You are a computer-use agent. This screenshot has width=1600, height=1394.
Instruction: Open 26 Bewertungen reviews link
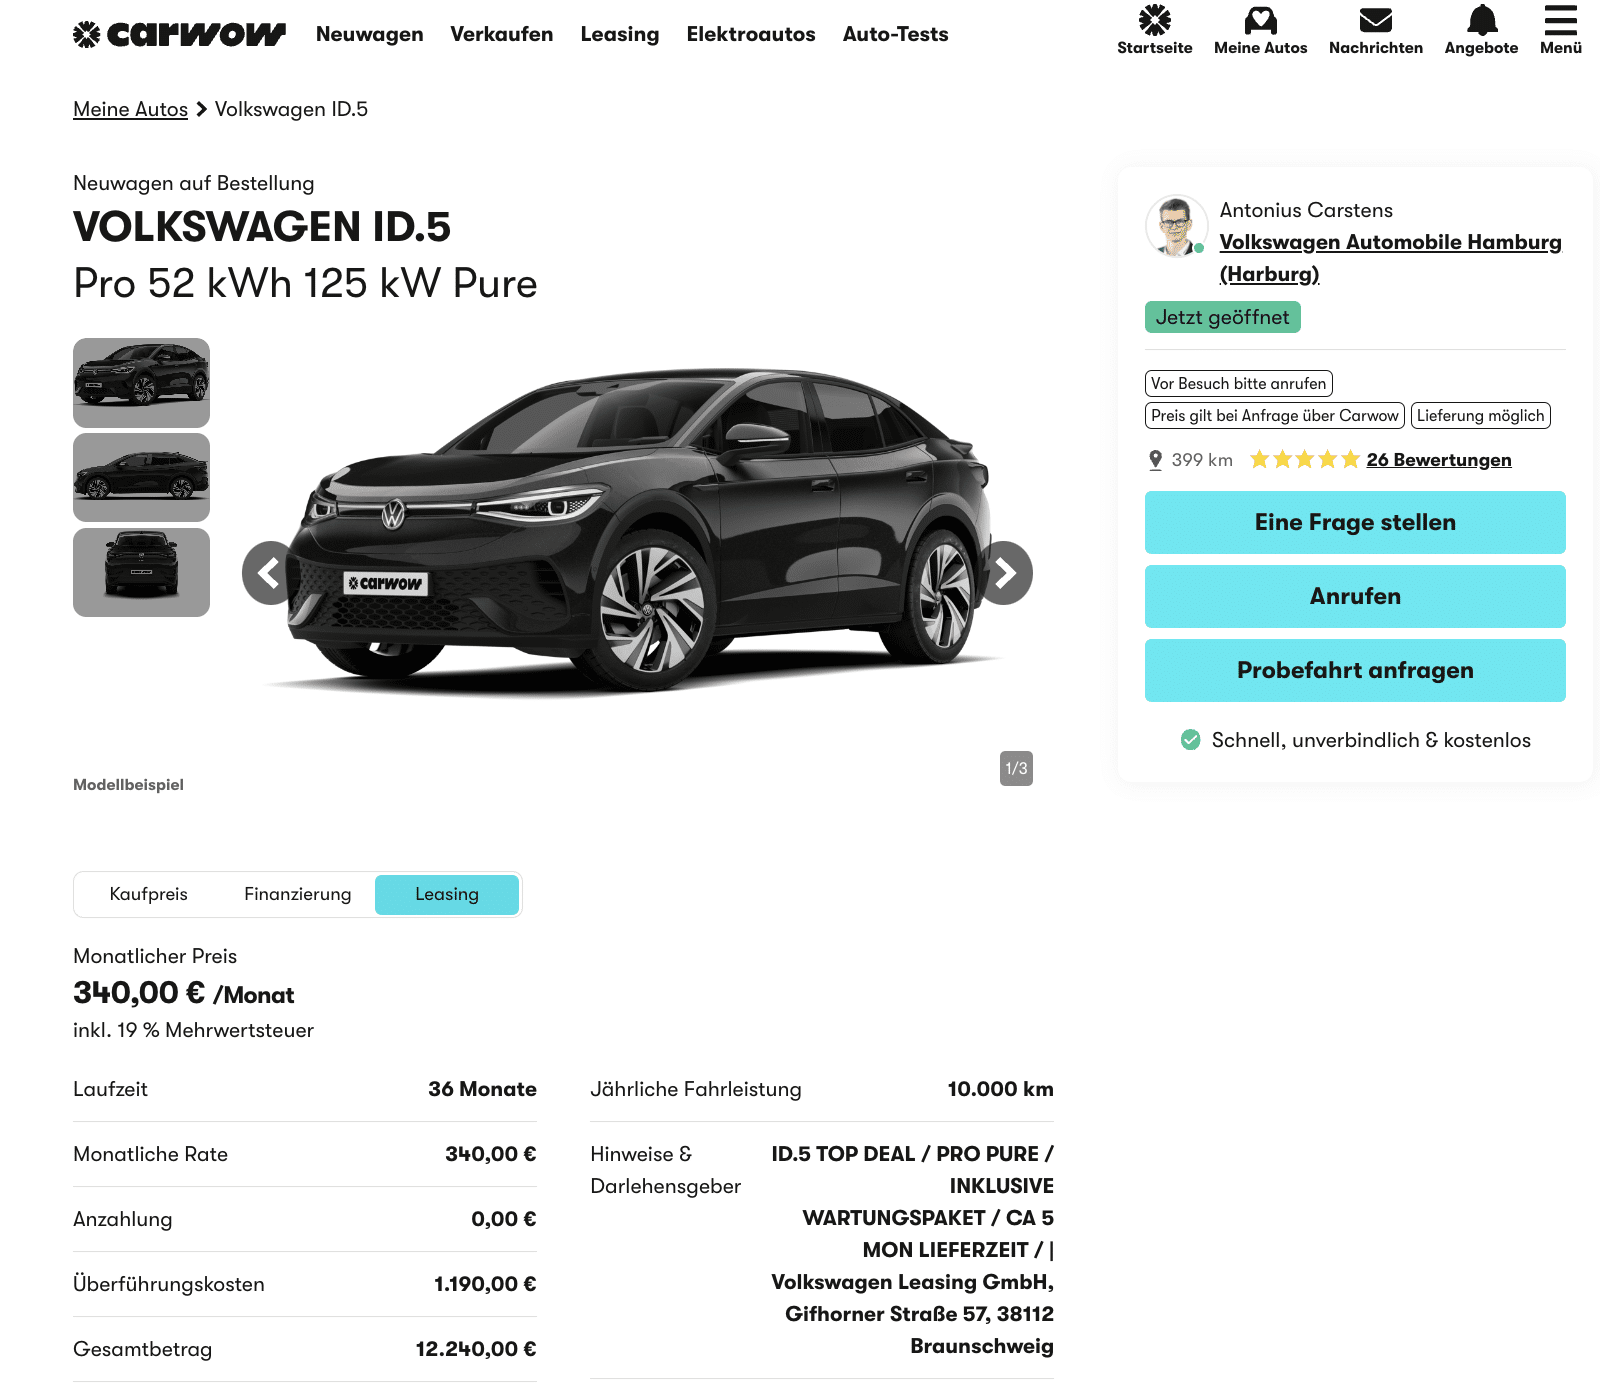pyautogui.click(x=1438, y=460)
